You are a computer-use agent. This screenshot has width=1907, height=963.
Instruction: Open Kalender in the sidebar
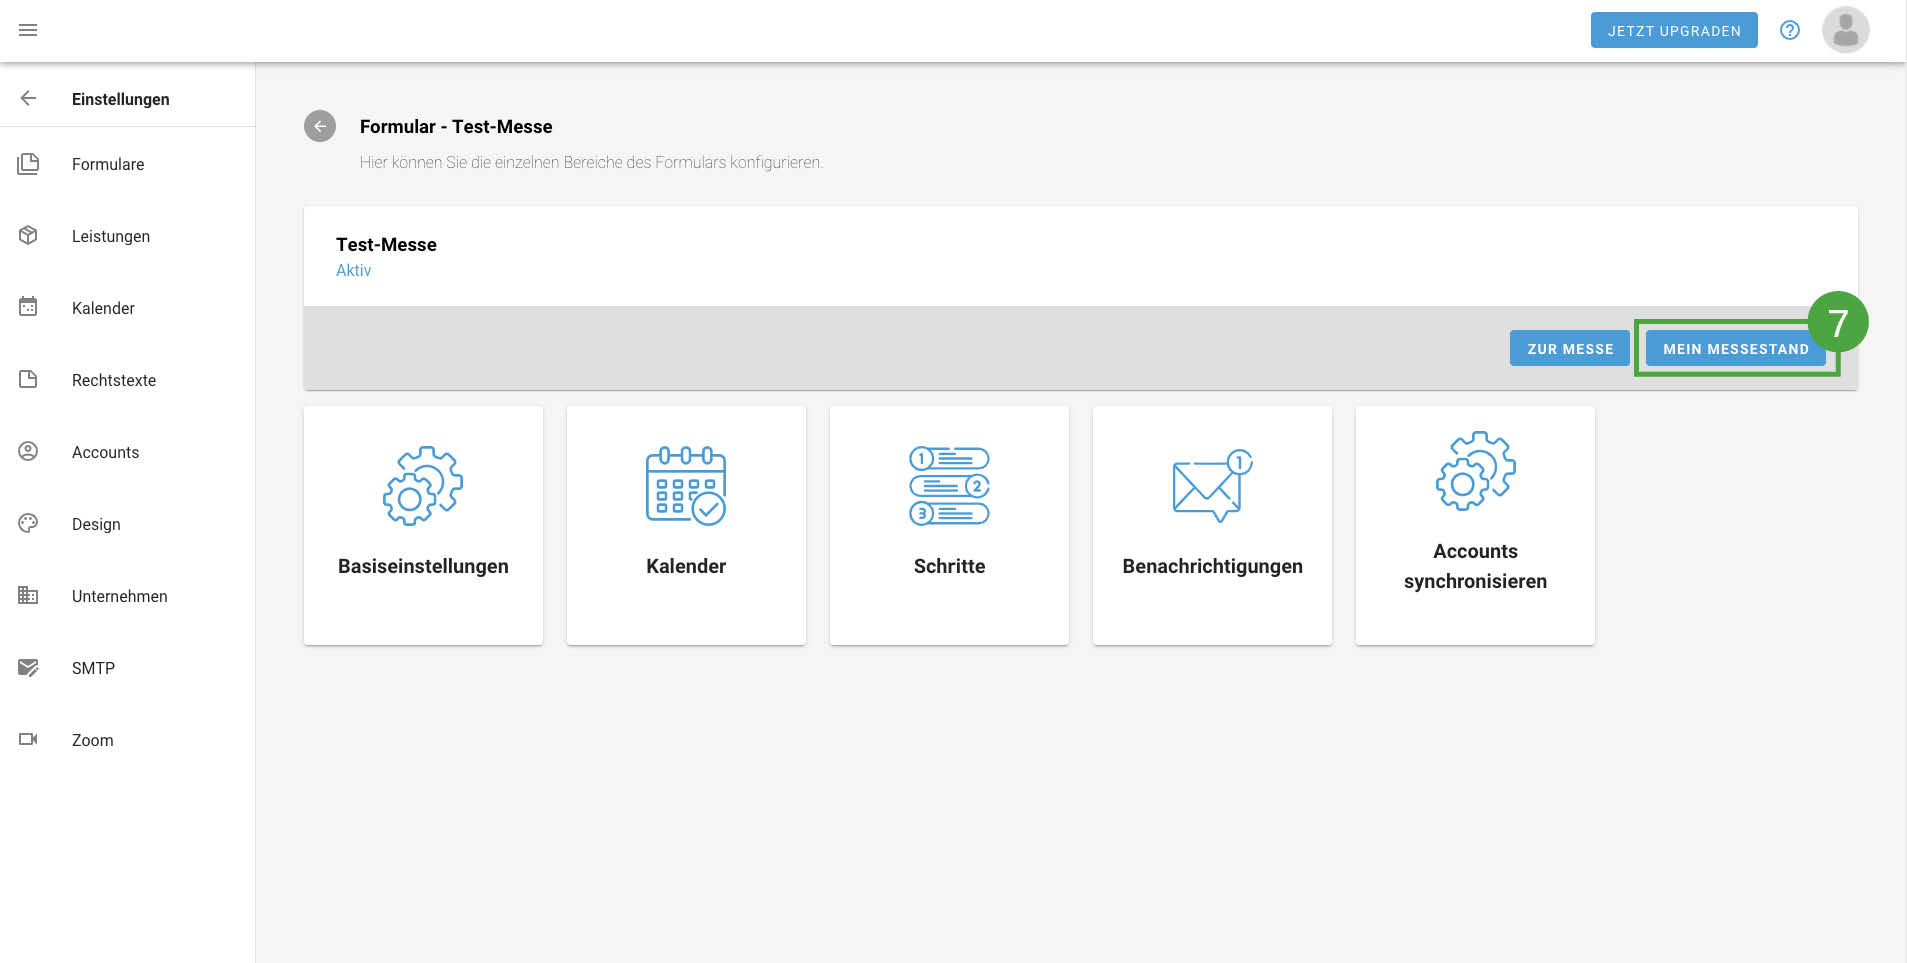pyautogui.click(x=103, y=308)
